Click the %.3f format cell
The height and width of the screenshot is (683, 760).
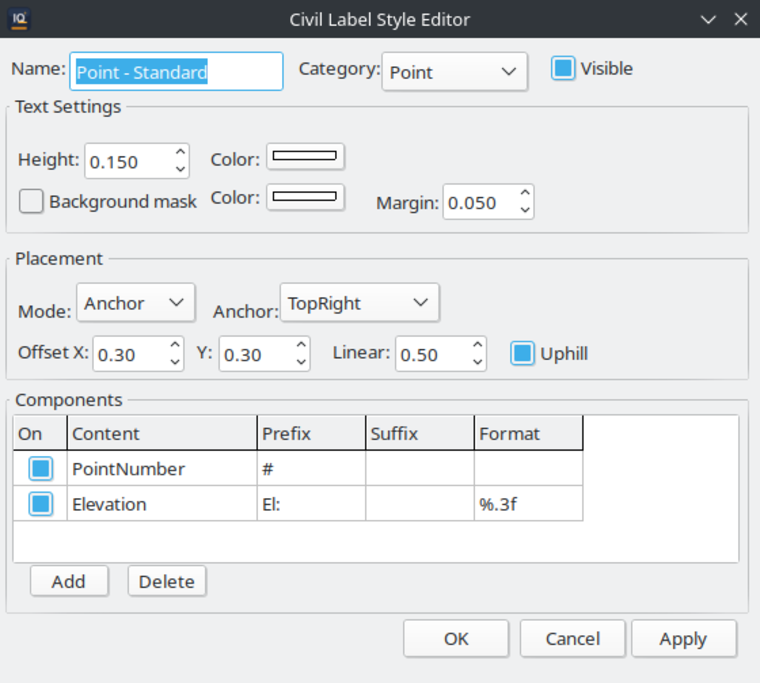(528, 504)
